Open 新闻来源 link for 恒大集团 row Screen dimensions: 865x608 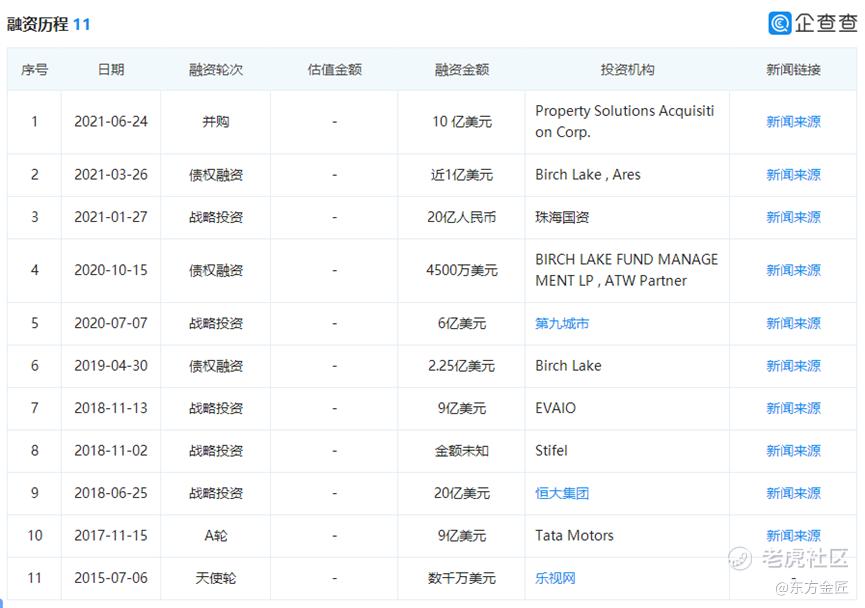793,493
